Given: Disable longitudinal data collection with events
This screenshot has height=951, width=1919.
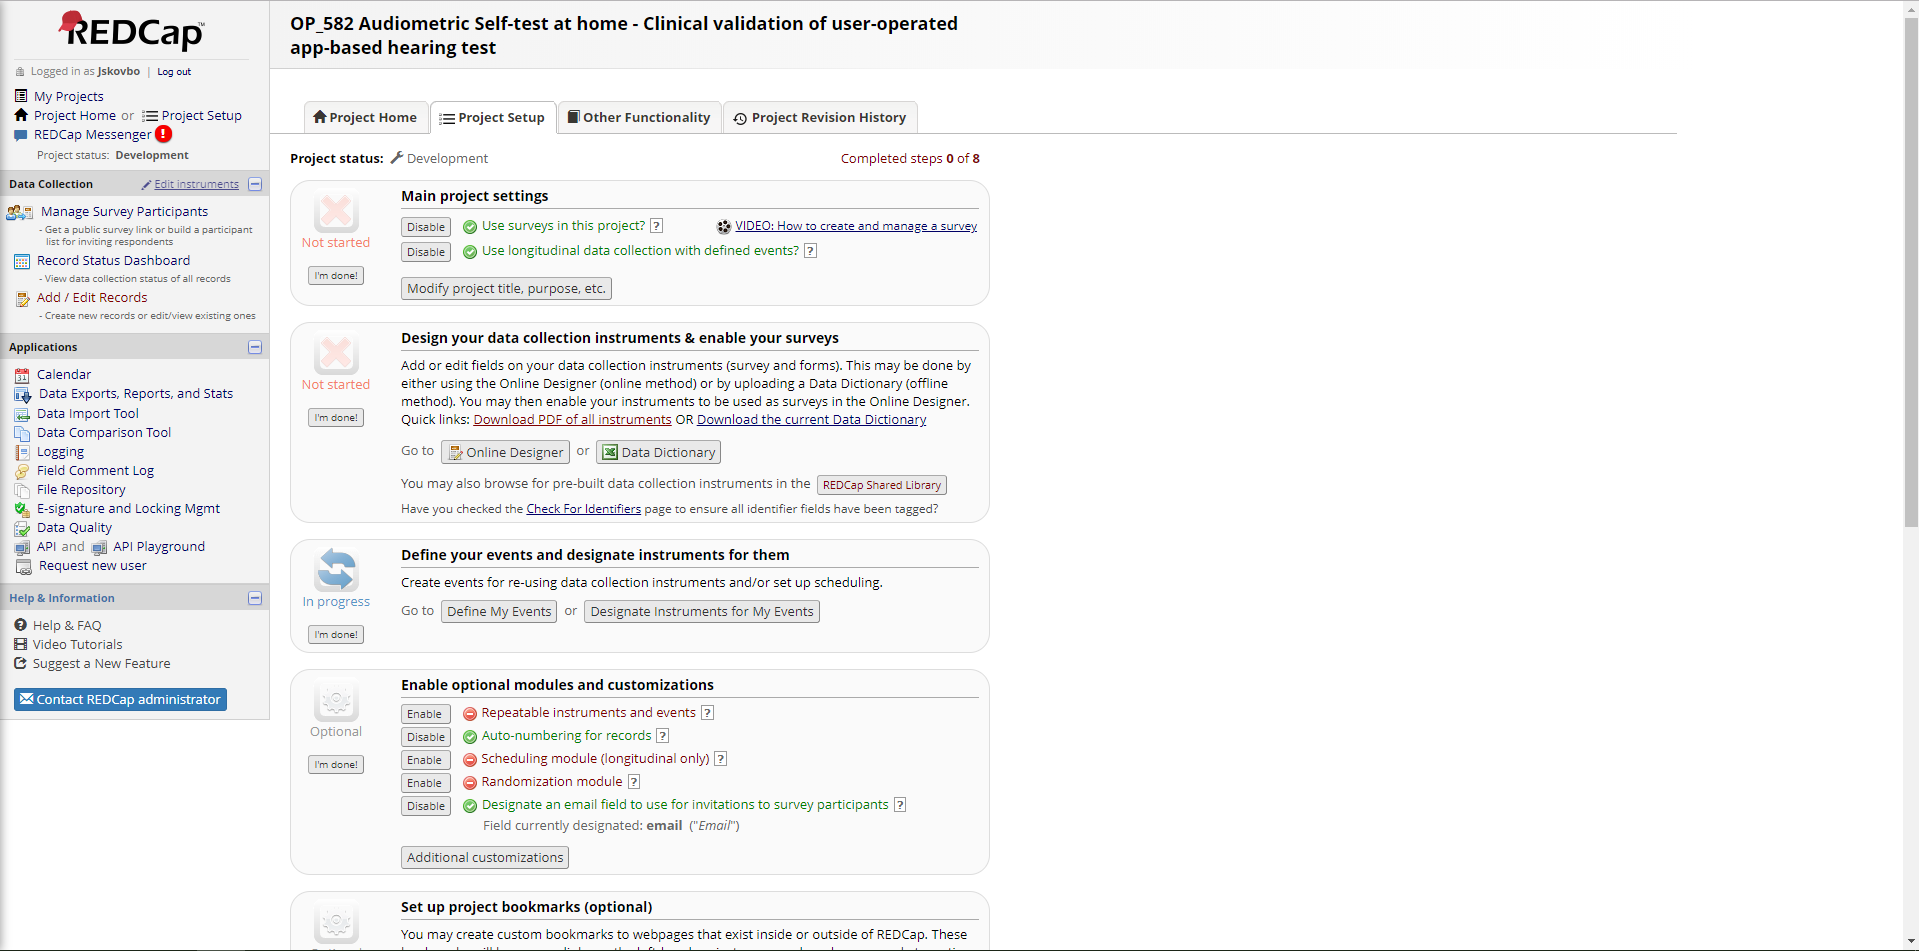Looking at the screenshot, I should click(x=426, y=252).
